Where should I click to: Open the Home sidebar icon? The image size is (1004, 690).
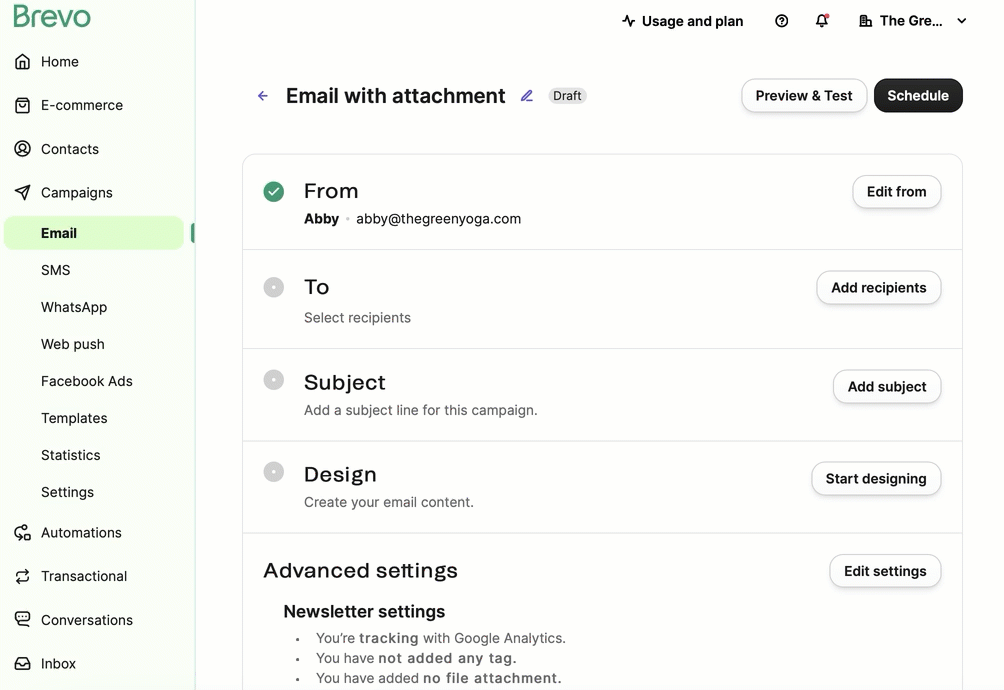click(21, 61)
